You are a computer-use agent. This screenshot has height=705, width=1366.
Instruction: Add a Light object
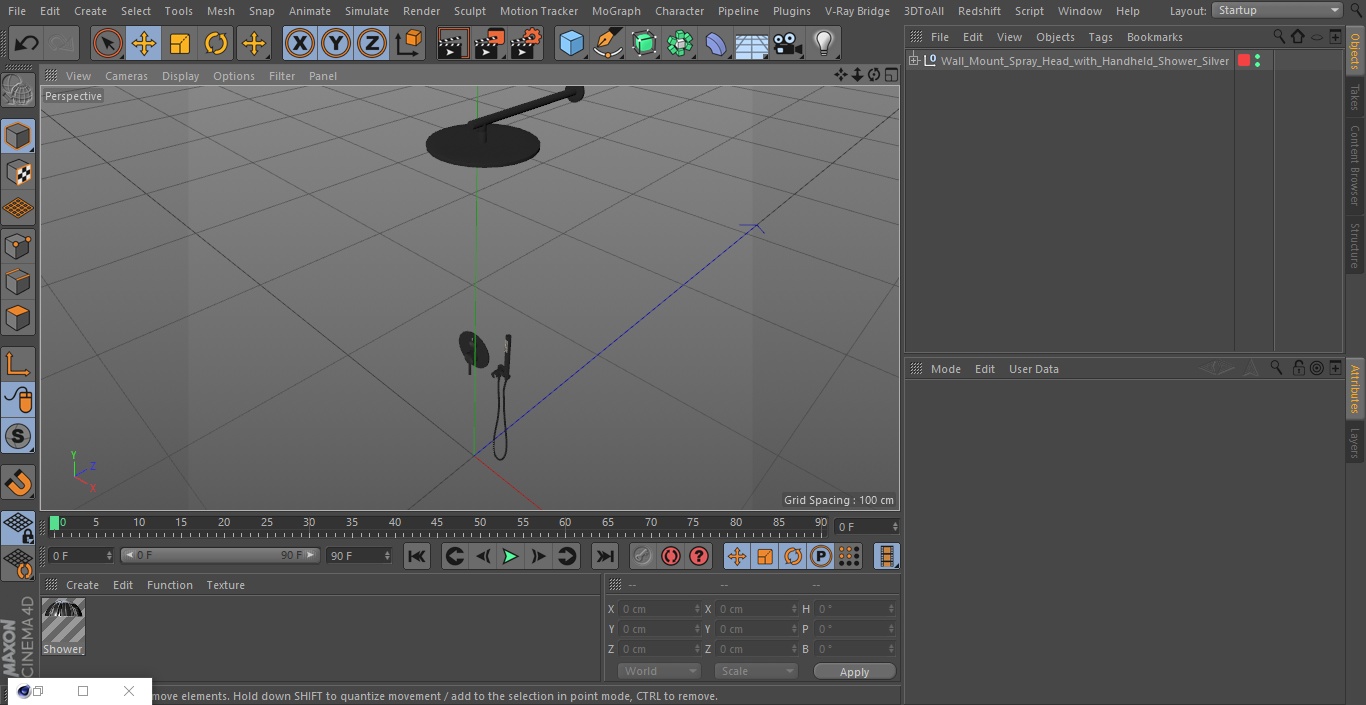coord(823,43)
